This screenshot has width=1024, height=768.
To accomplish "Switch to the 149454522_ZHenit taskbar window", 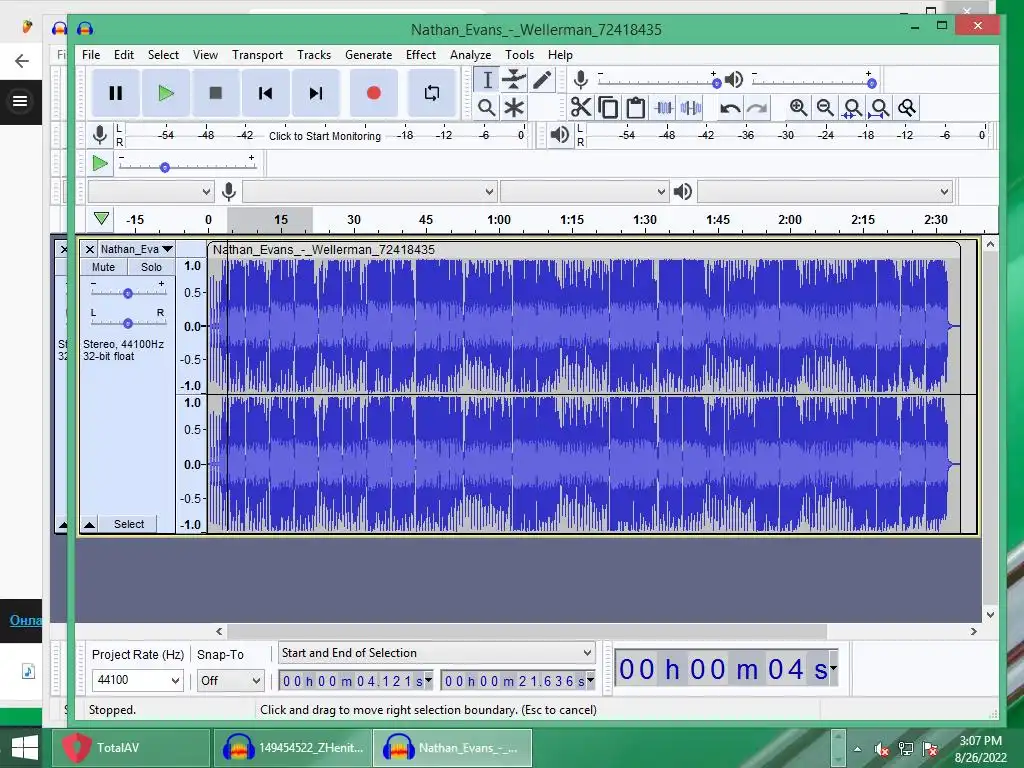I will 292,748.
